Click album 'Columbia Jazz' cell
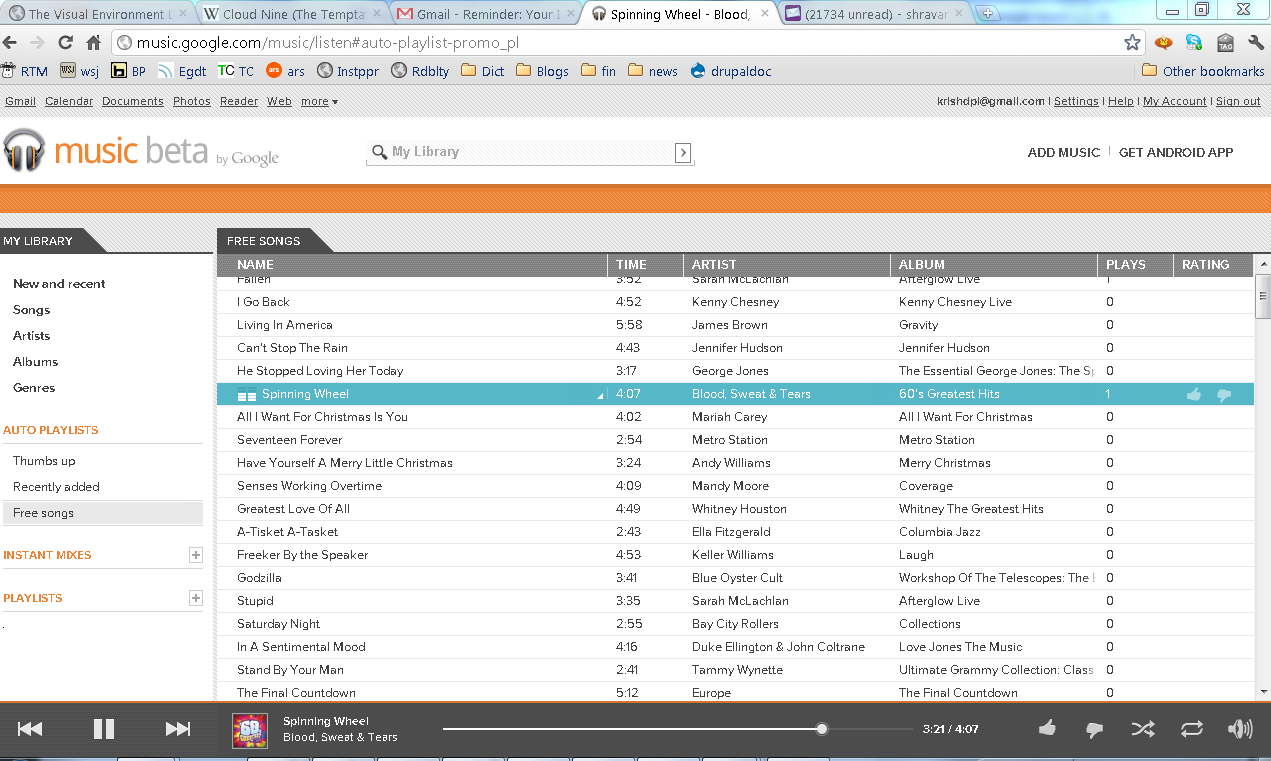 click(x=940, y=532)
